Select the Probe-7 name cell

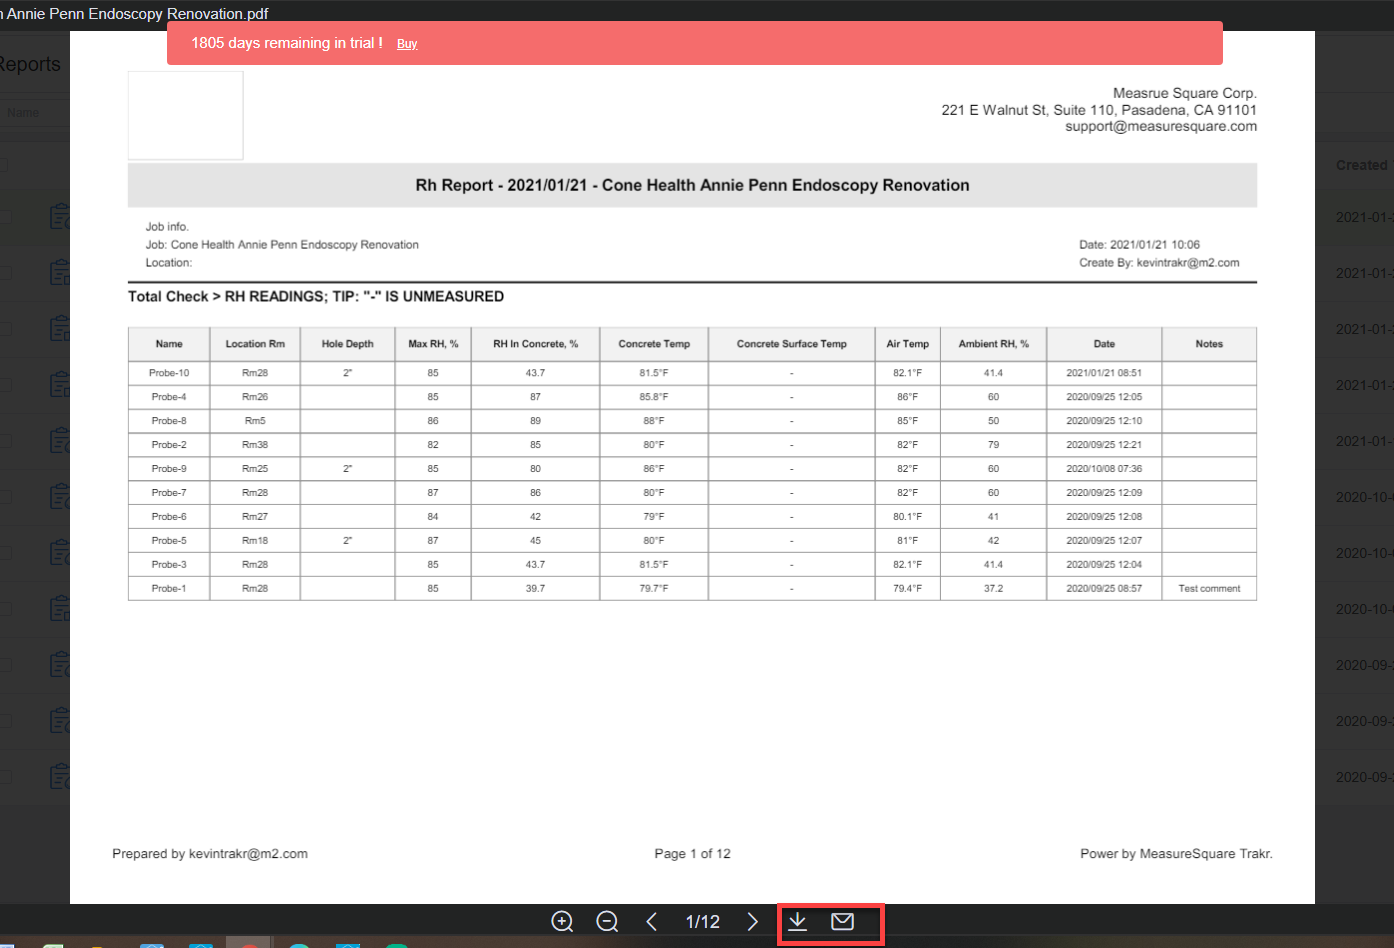click(169, 493)
